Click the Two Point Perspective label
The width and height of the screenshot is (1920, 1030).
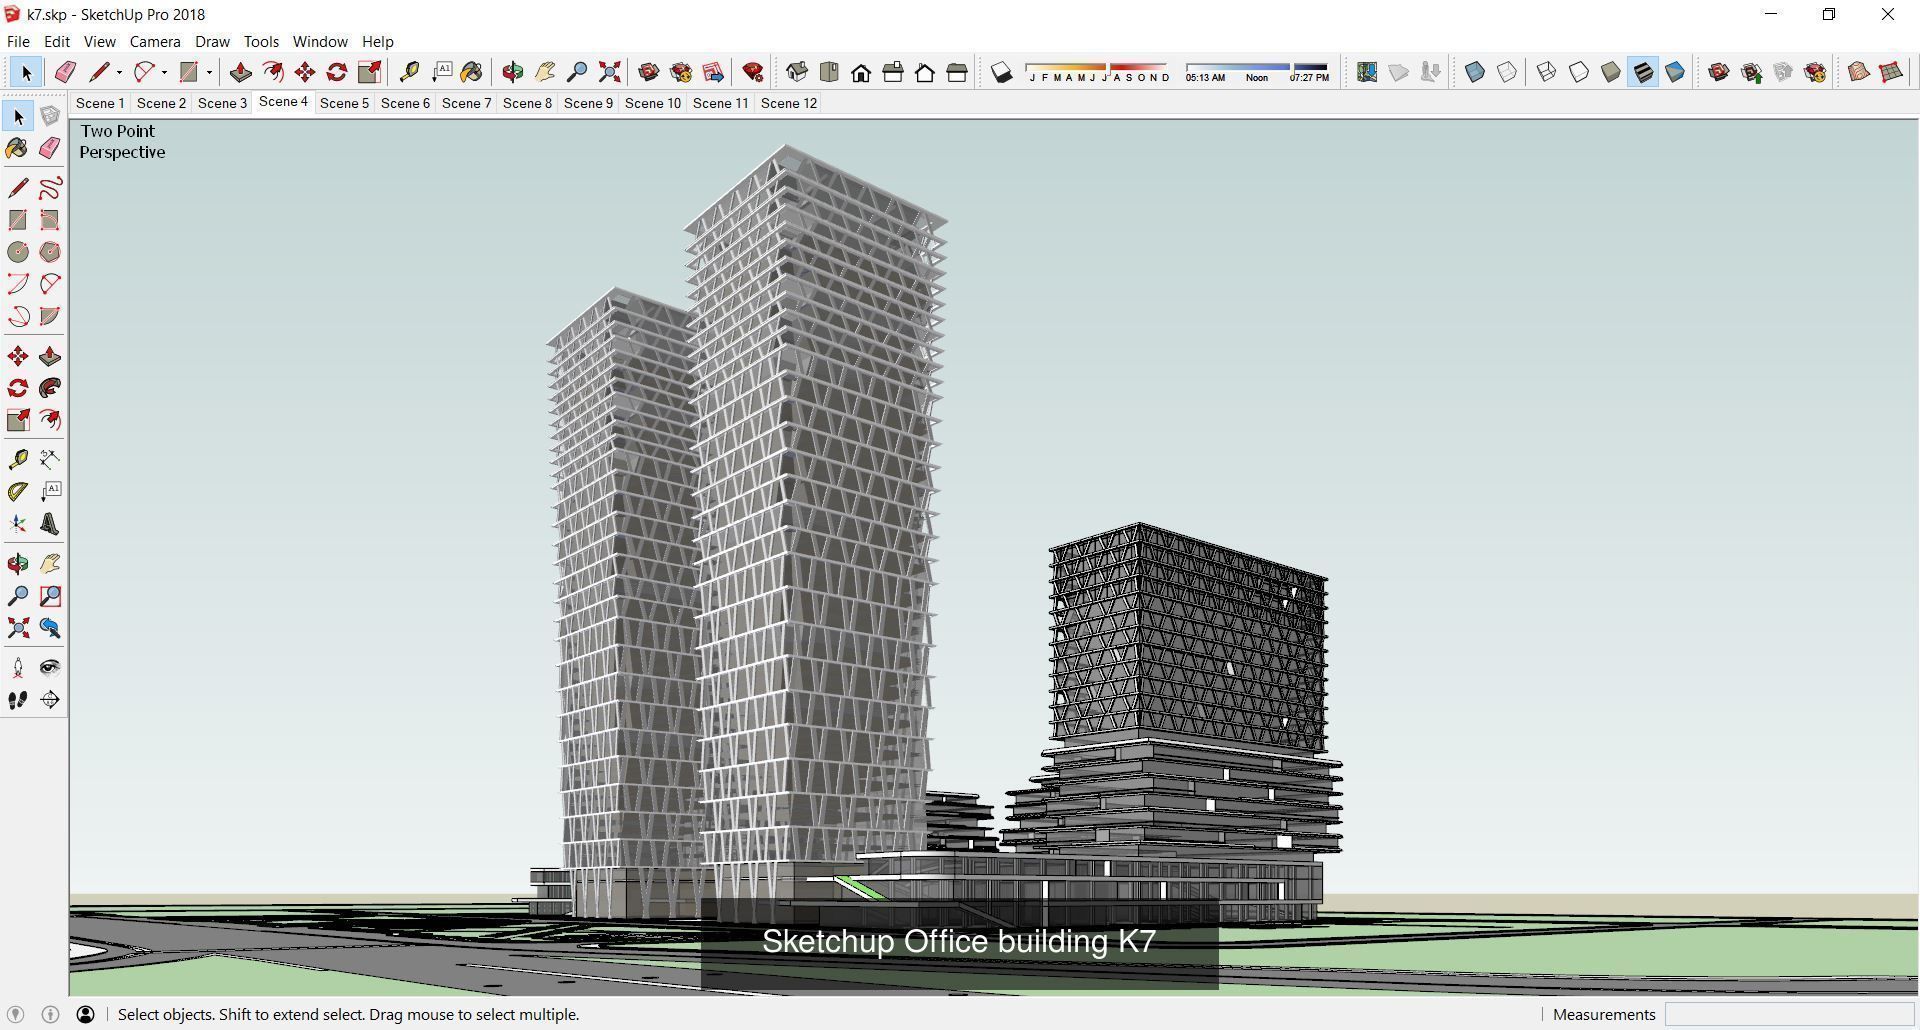(122, 142)
